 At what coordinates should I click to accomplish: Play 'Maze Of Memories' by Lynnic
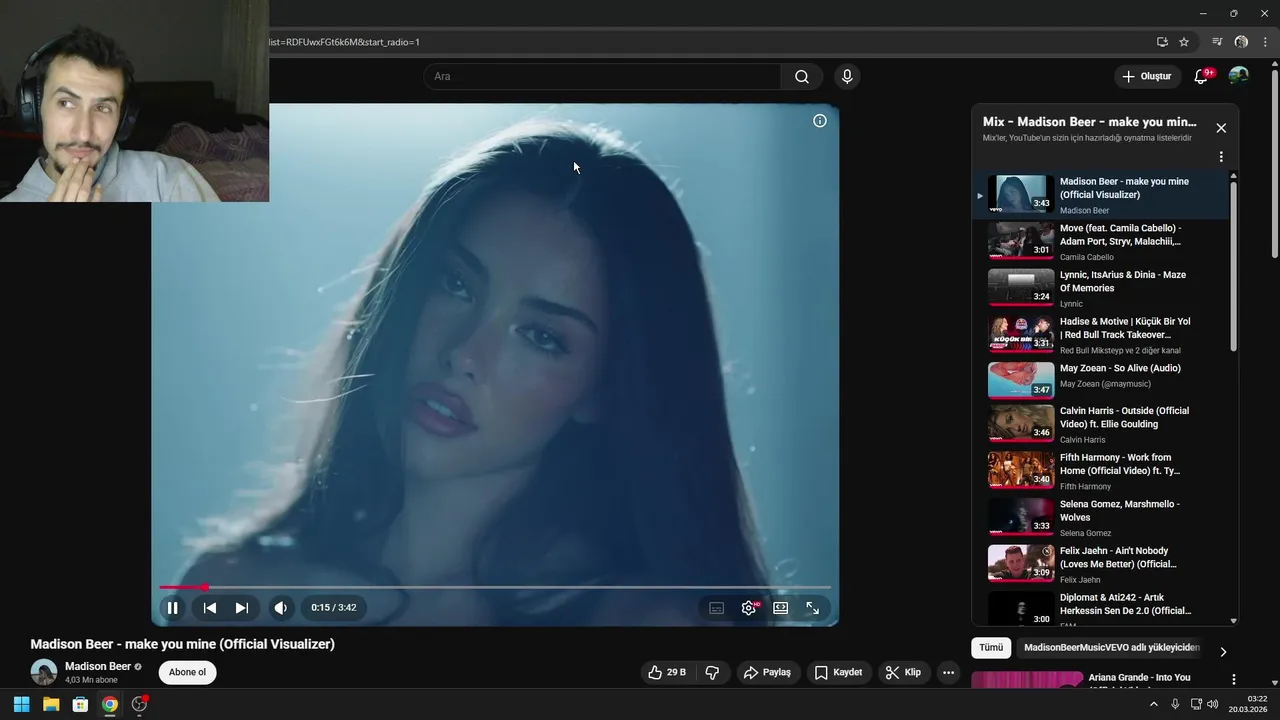point(1098,288)
